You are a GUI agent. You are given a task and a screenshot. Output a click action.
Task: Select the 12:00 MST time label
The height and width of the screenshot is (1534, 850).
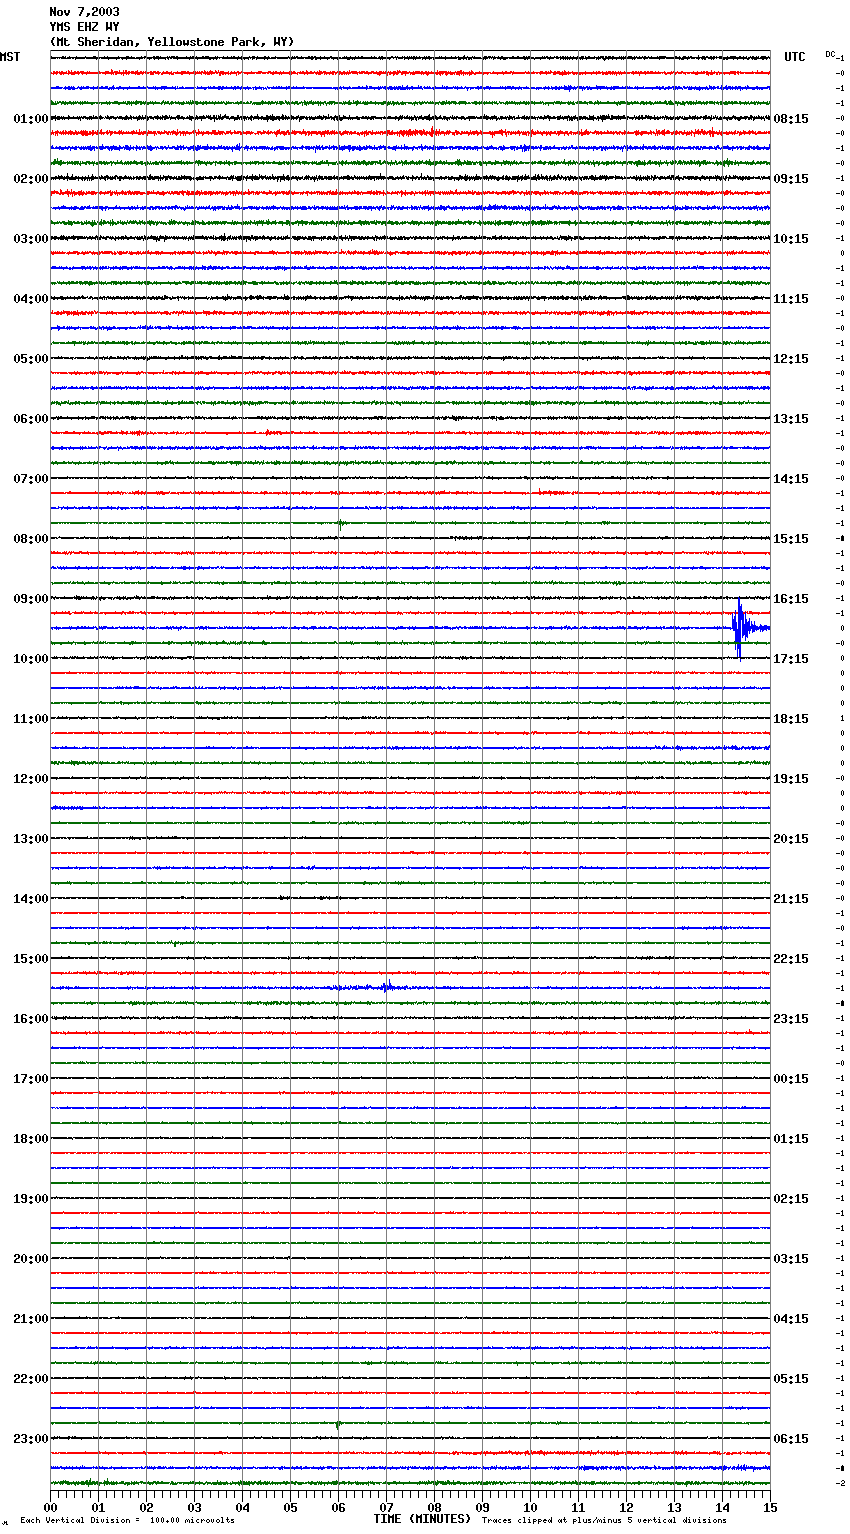tap(31, 779)
